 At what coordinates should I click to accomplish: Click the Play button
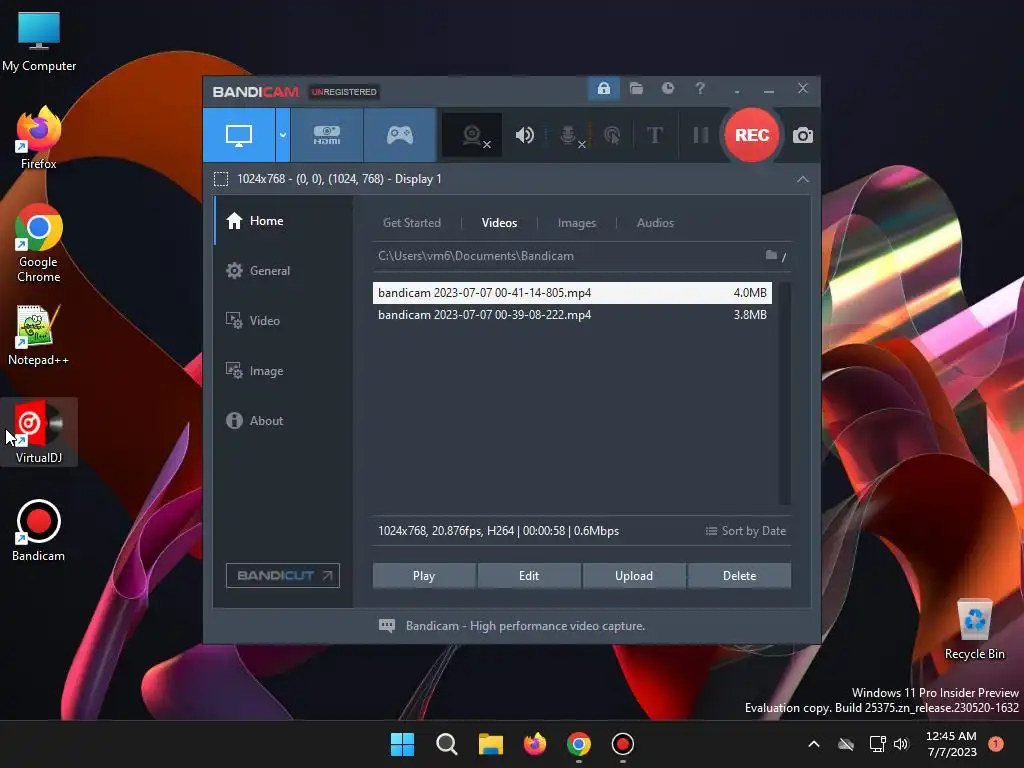pyautogui.click(x=424, y=575)
